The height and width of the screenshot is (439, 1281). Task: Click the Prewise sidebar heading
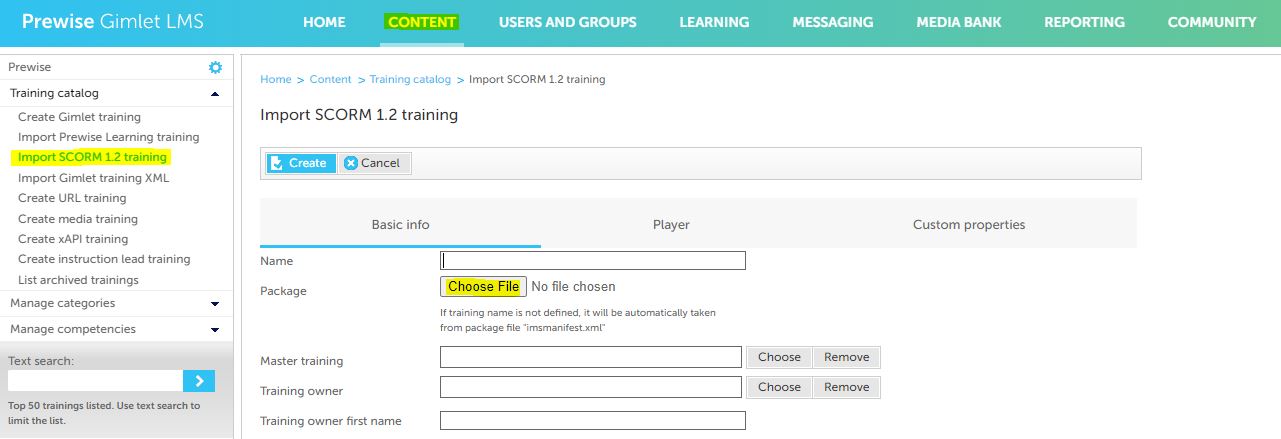(30, 67)
